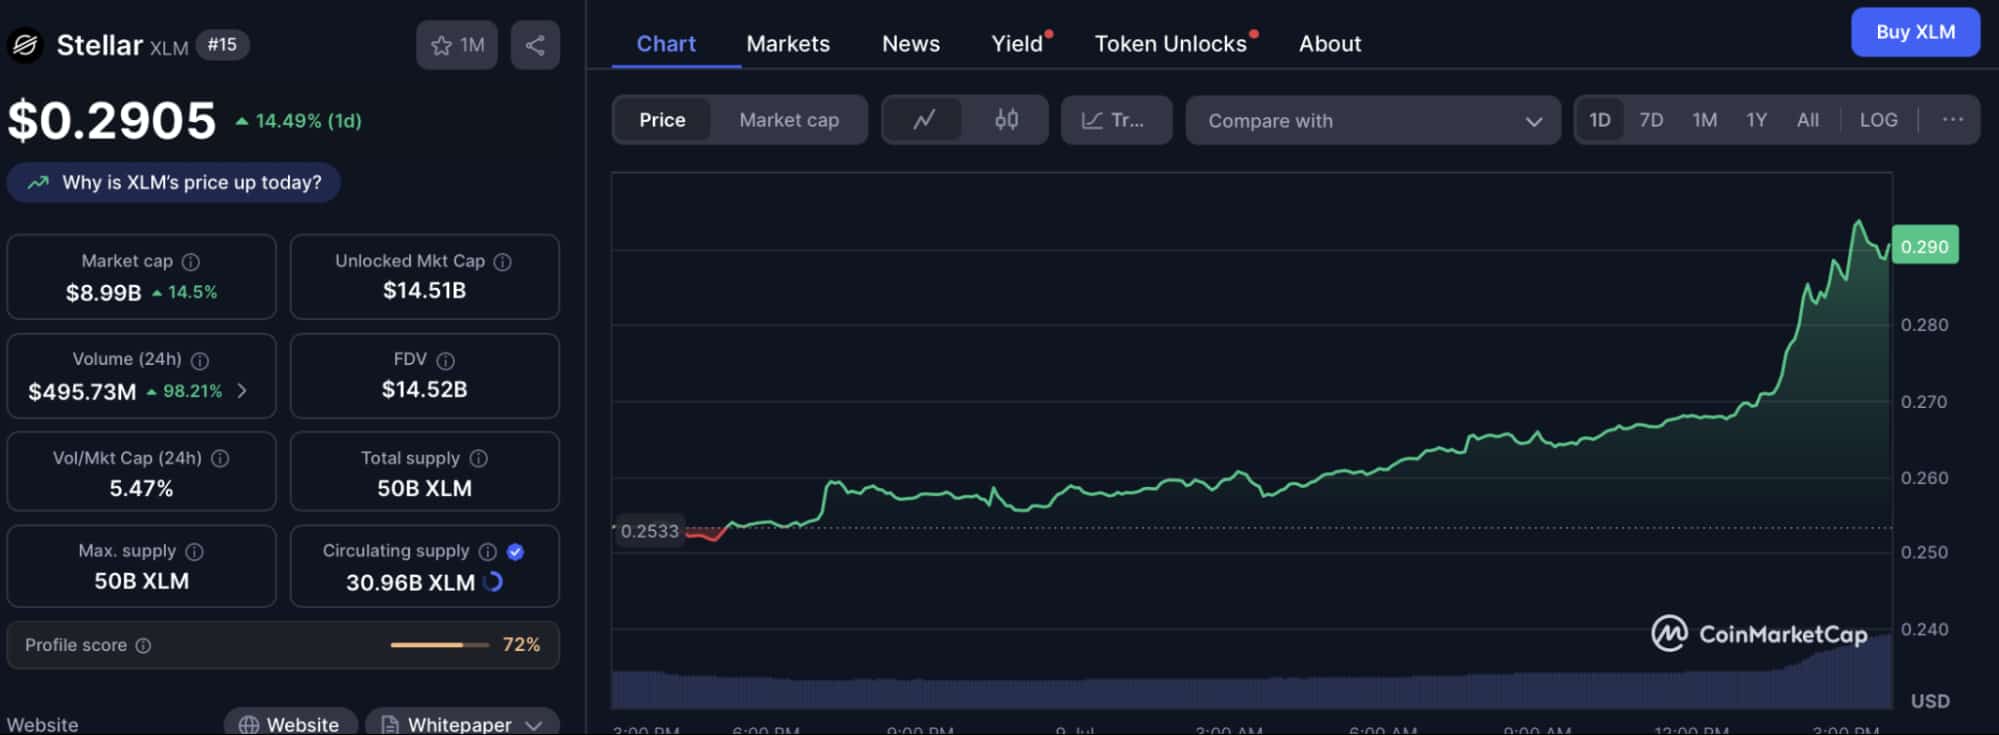The width and height of the screenshot is (1999, 735).
Task: Click Why is XLM's price up today
Action: (174, 183)
